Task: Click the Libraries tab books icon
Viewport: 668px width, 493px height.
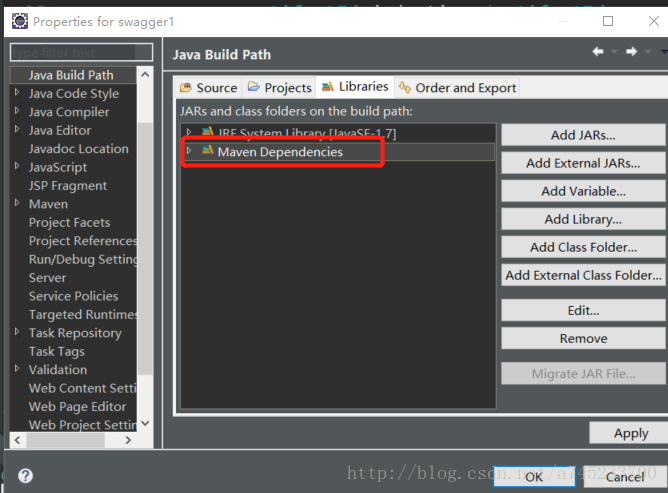Action: pyautogui.click(x=328, y=86)
